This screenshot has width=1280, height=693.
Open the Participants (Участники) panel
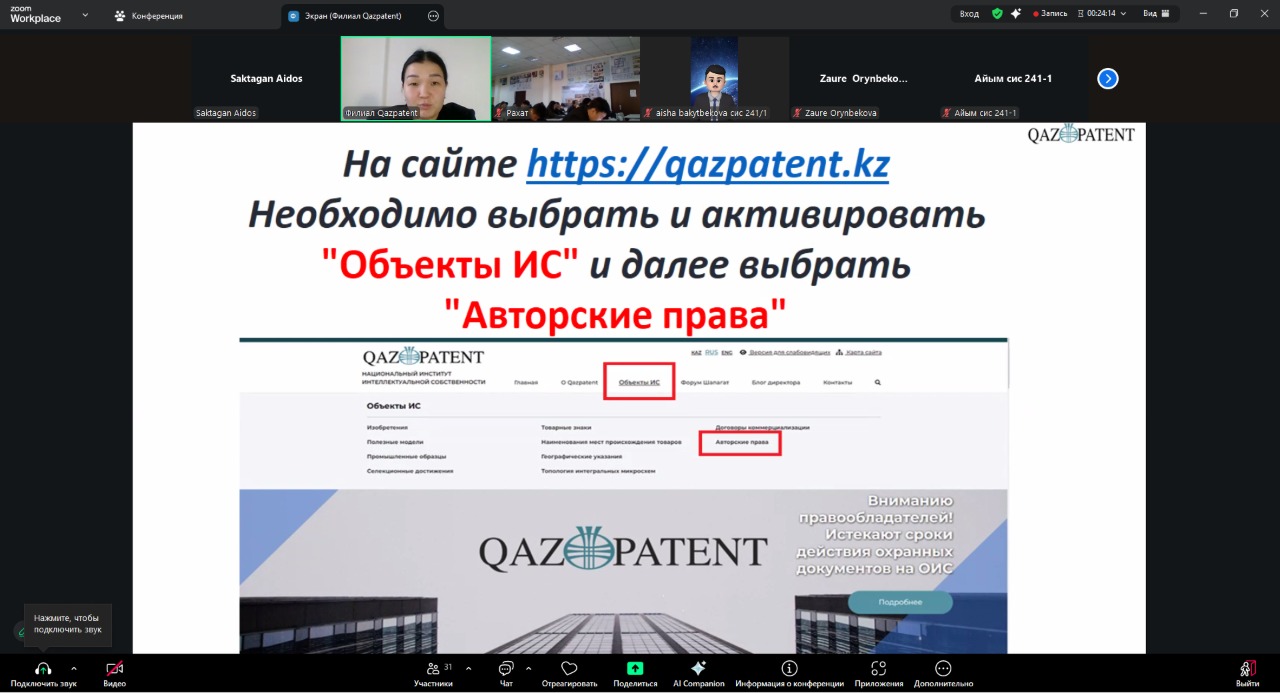tap(433, 669)
